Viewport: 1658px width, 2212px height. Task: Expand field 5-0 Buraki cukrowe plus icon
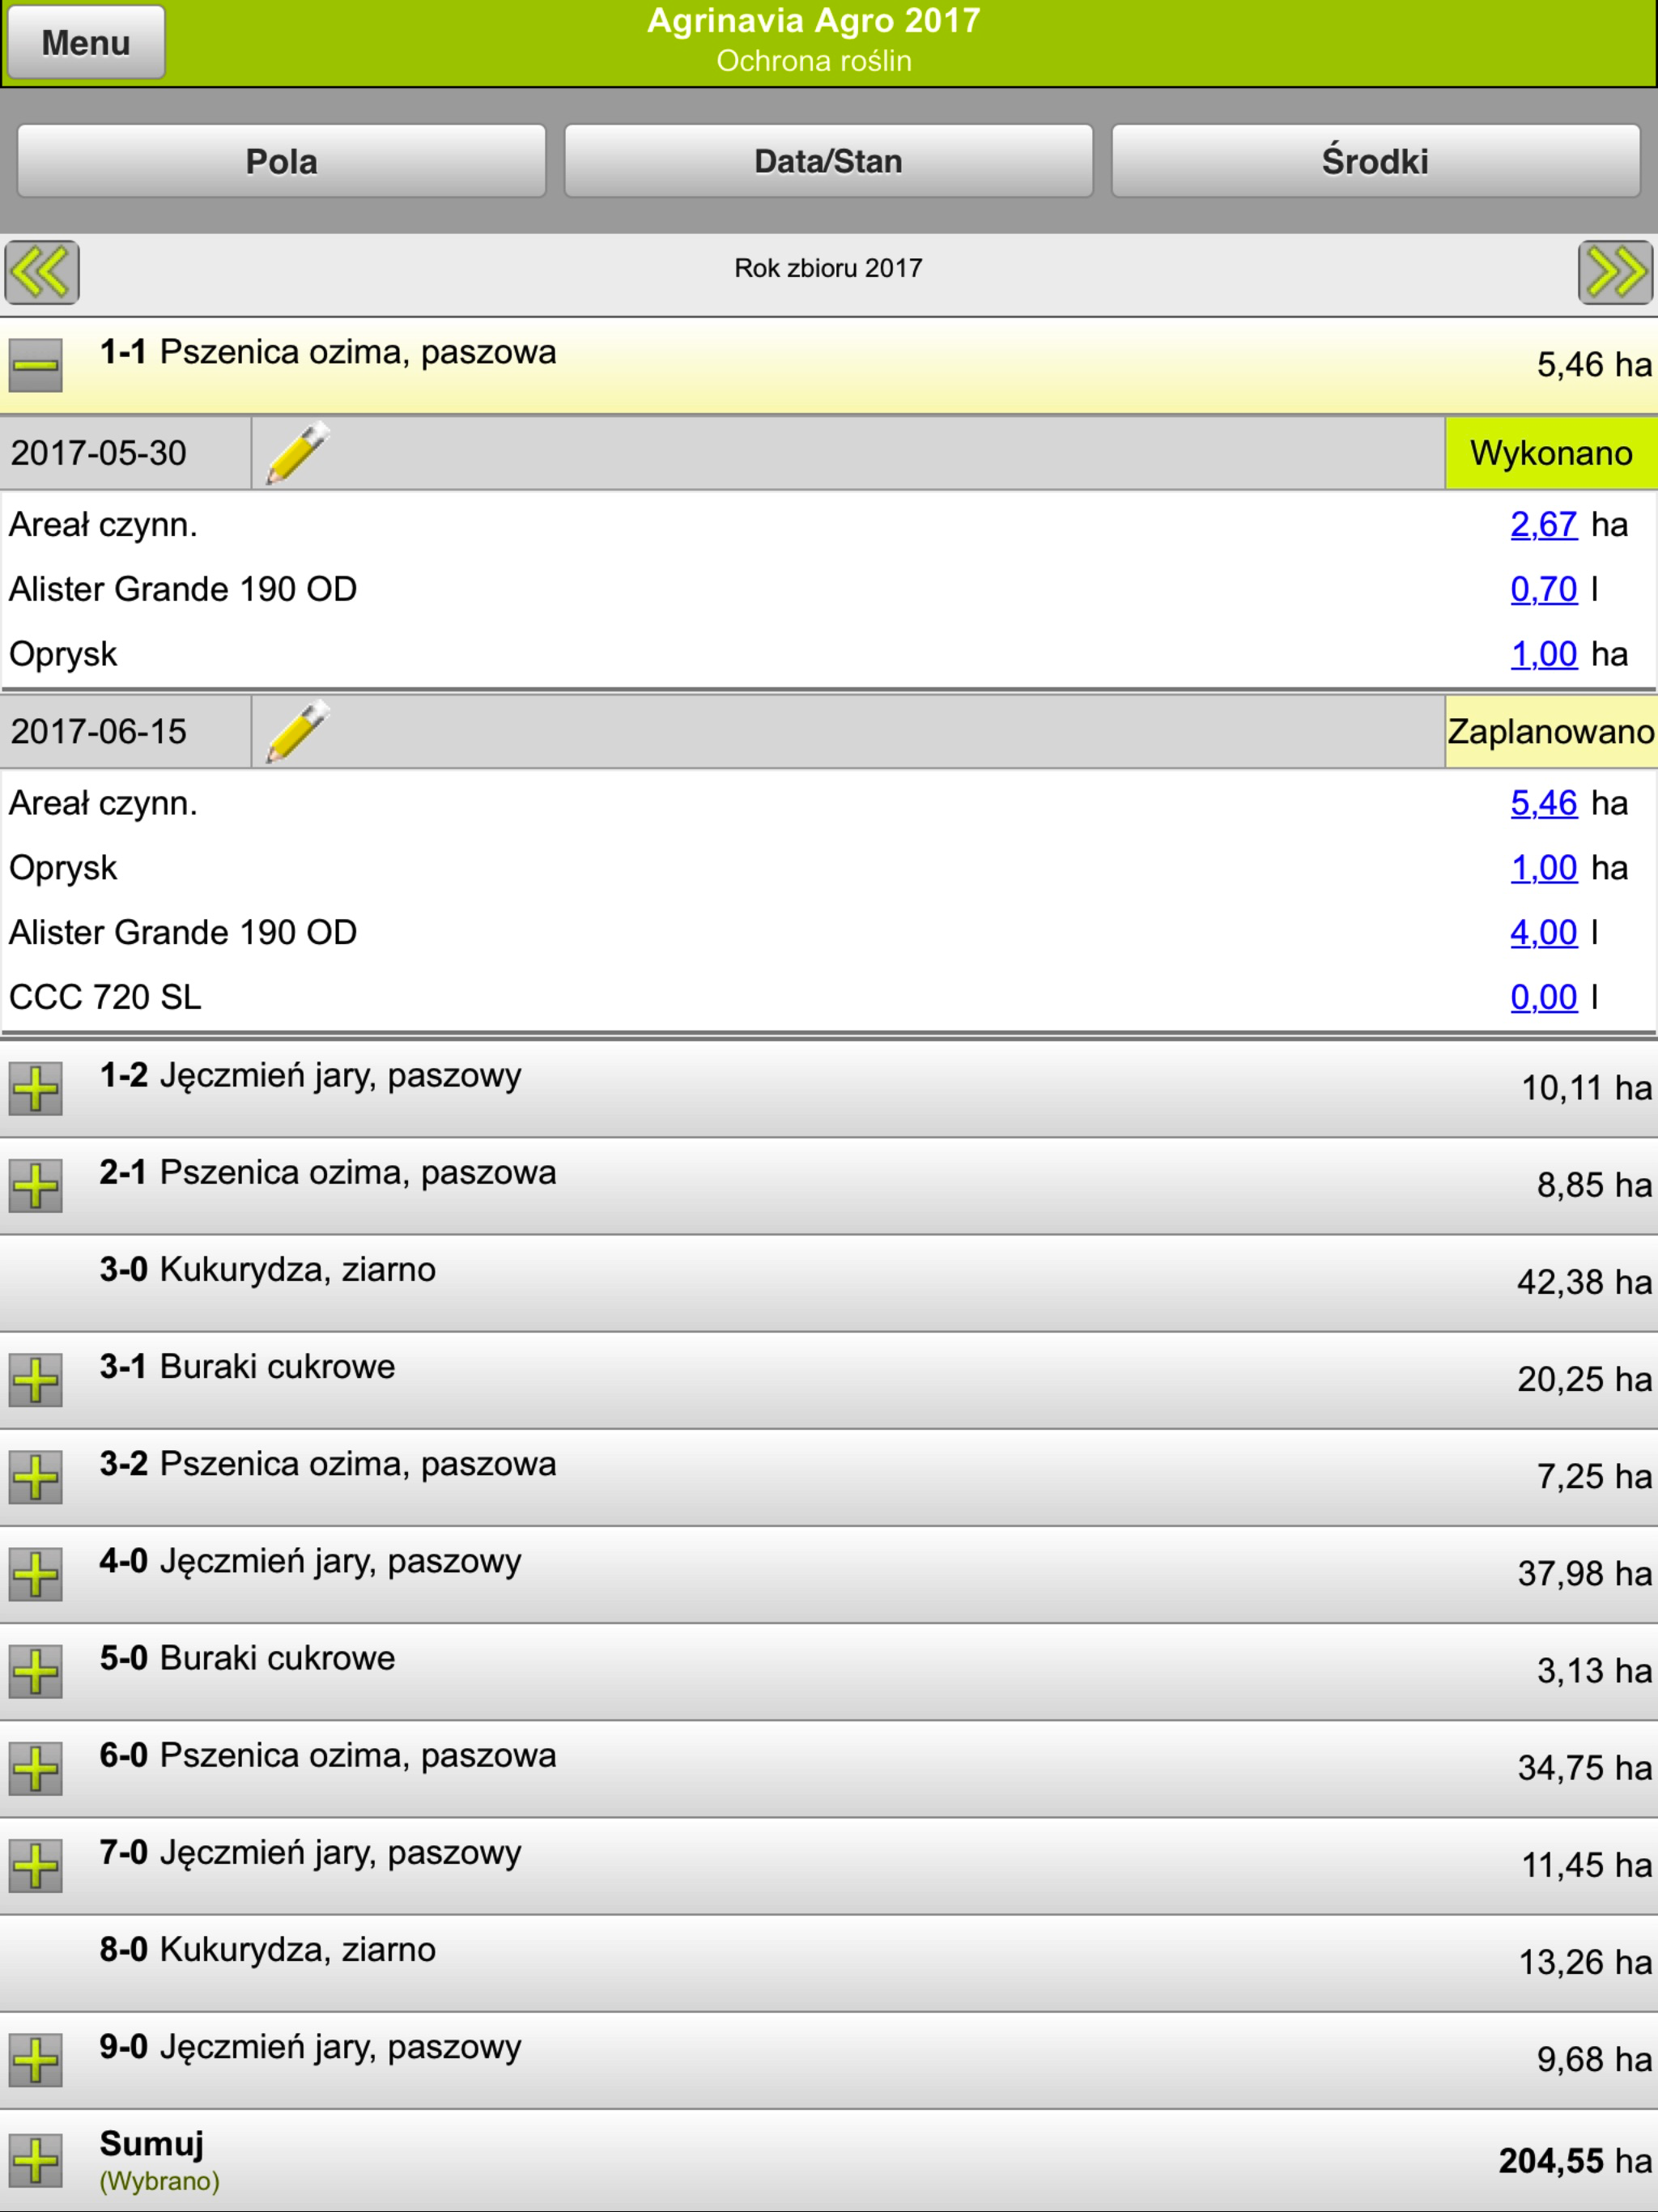36,1671
